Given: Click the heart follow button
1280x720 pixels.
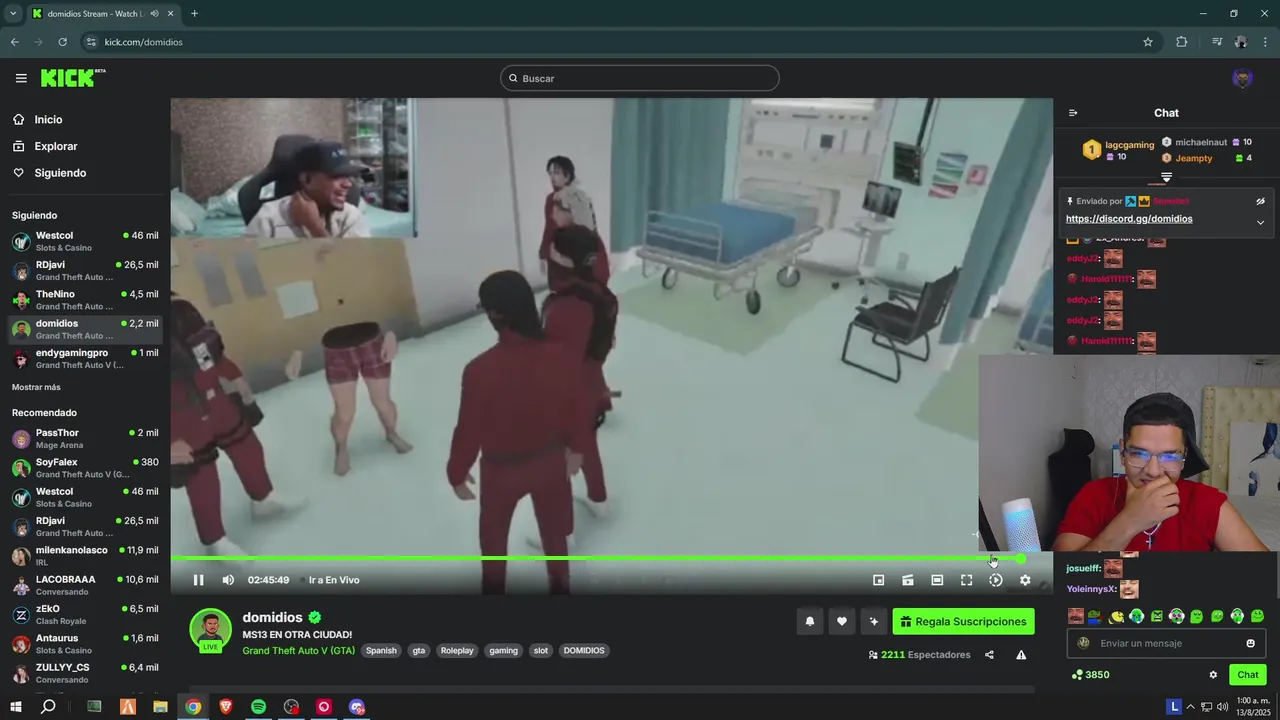Looking at the screenshot, I should pos(842,621).
